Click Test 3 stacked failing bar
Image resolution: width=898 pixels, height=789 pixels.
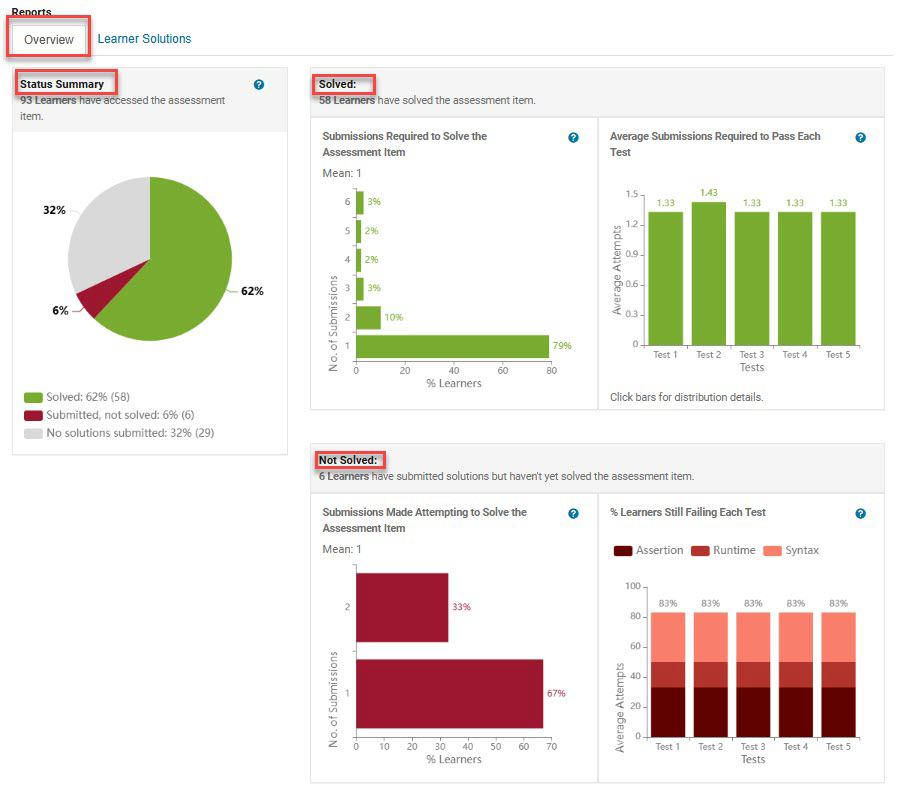[x=753, y=674]
